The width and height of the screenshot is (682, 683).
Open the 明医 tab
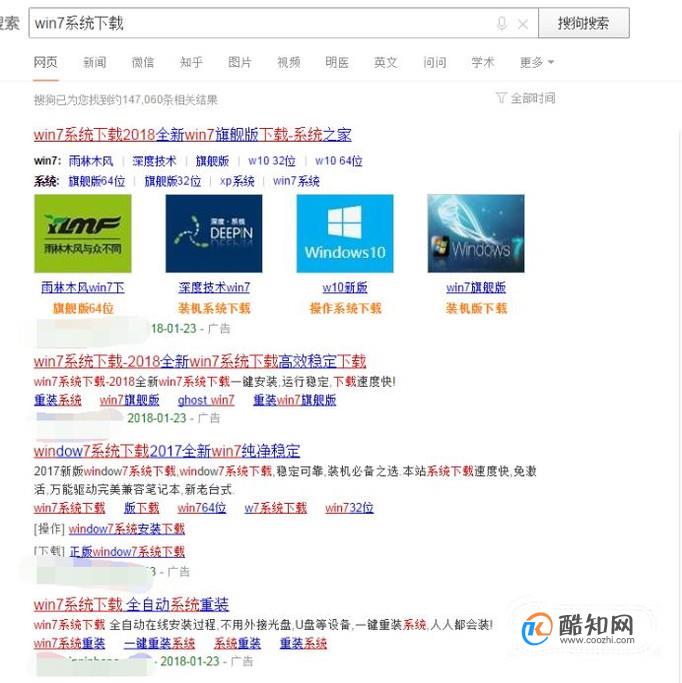337,62
